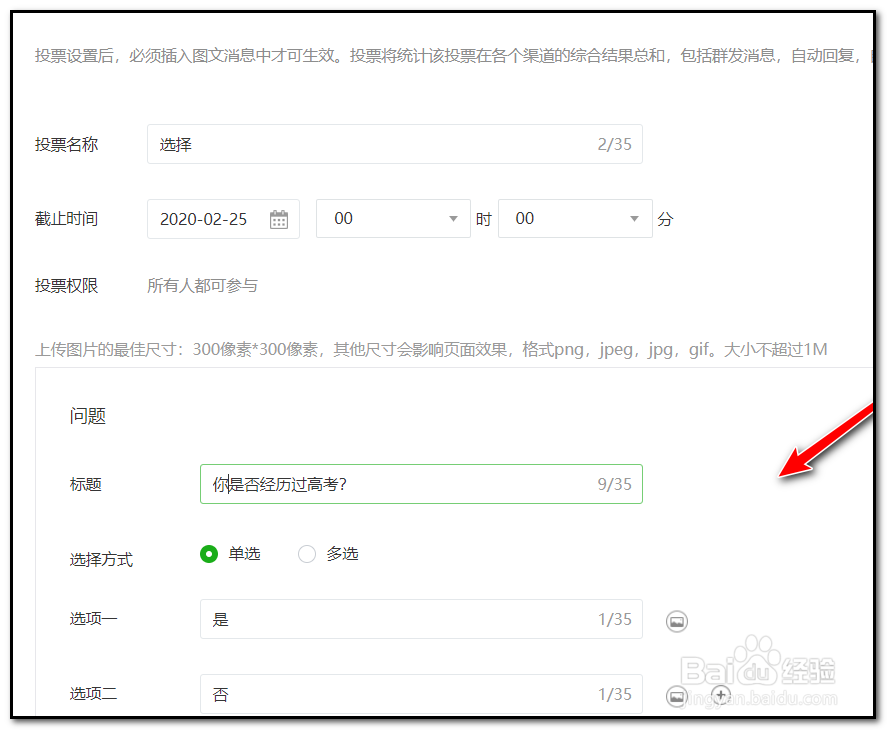Click the 截止时间 label

point(66,219)
